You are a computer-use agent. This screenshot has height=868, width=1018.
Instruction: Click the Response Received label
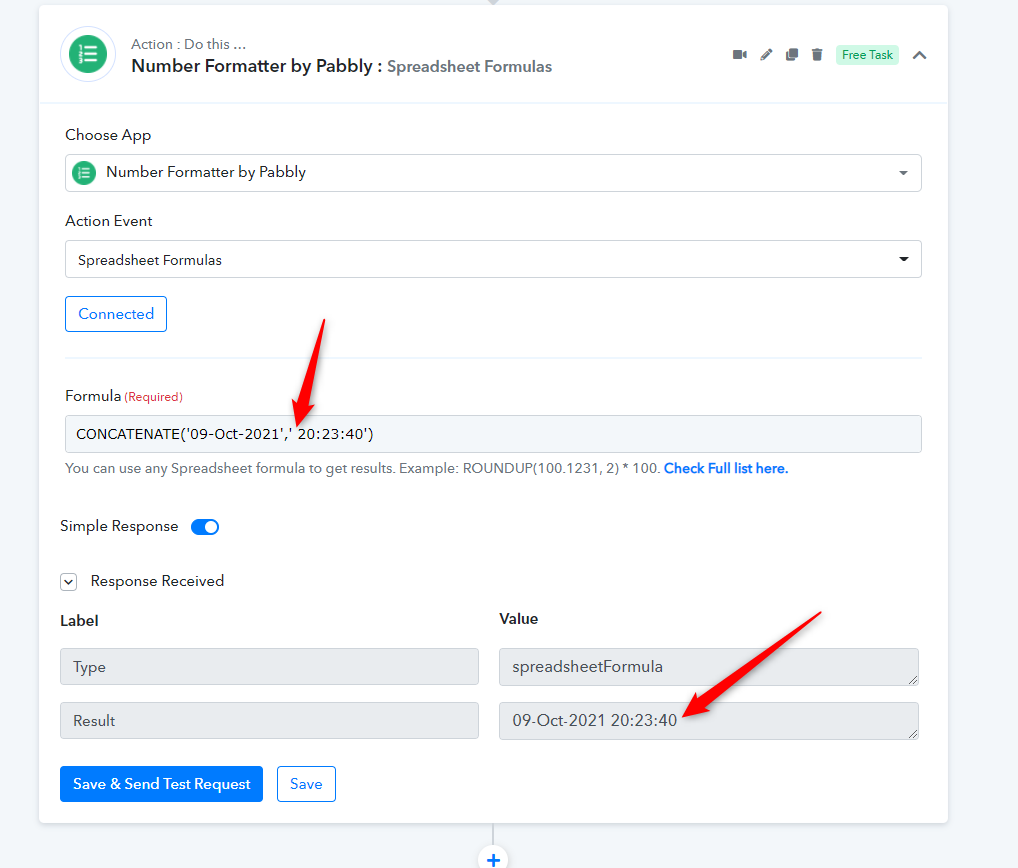point(157,581)
